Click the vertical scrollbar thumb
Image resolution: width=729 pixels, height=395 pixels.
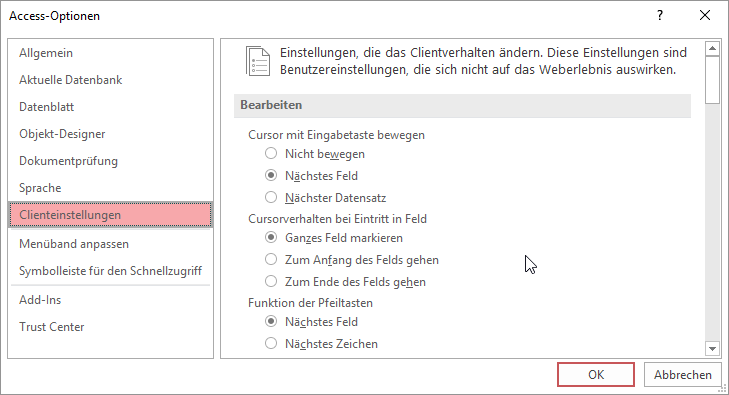(x=712, y=80)
